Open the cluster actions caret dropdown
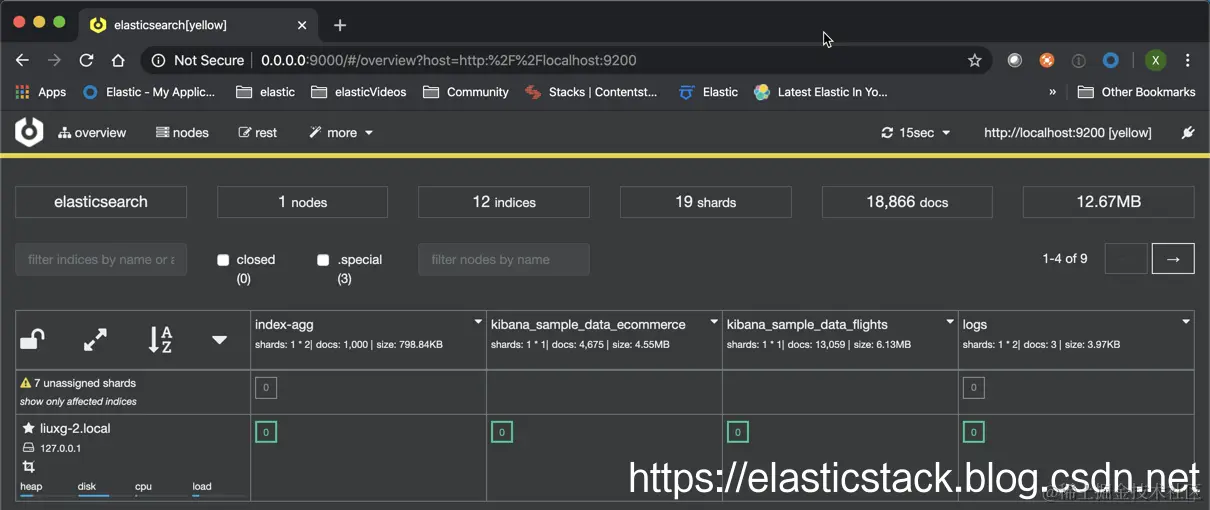This screenshot has width=1210, height=510. tap(220, 340)
